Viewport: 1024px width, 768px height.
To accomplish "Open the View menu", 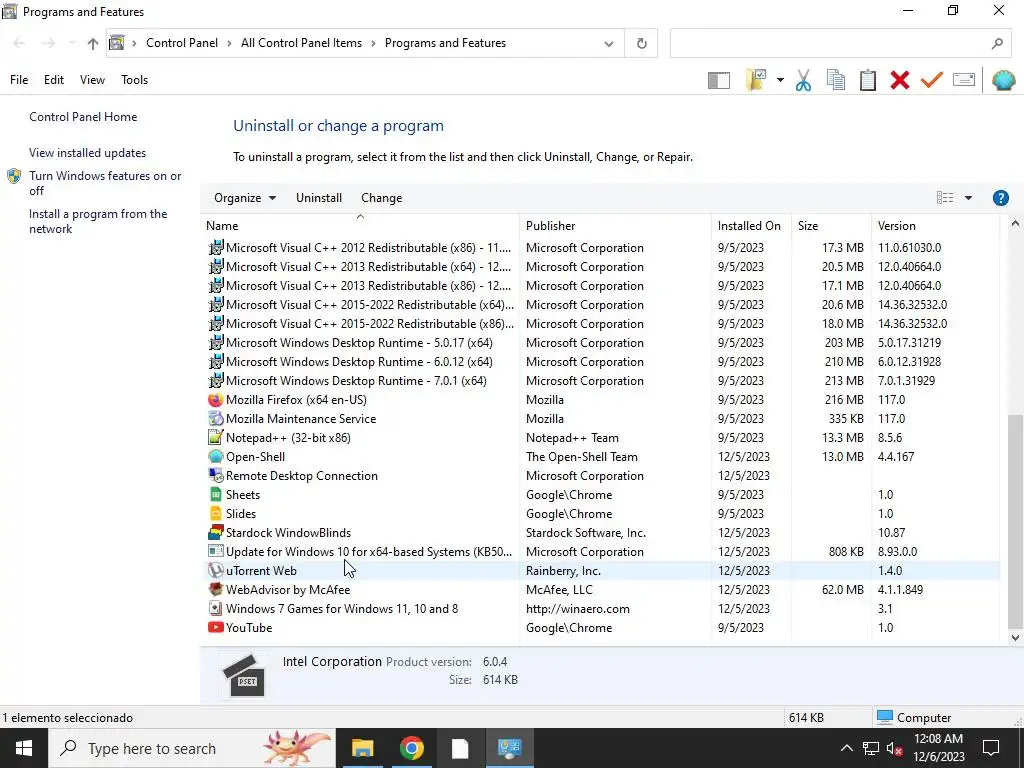I will (x=92, y=80).
